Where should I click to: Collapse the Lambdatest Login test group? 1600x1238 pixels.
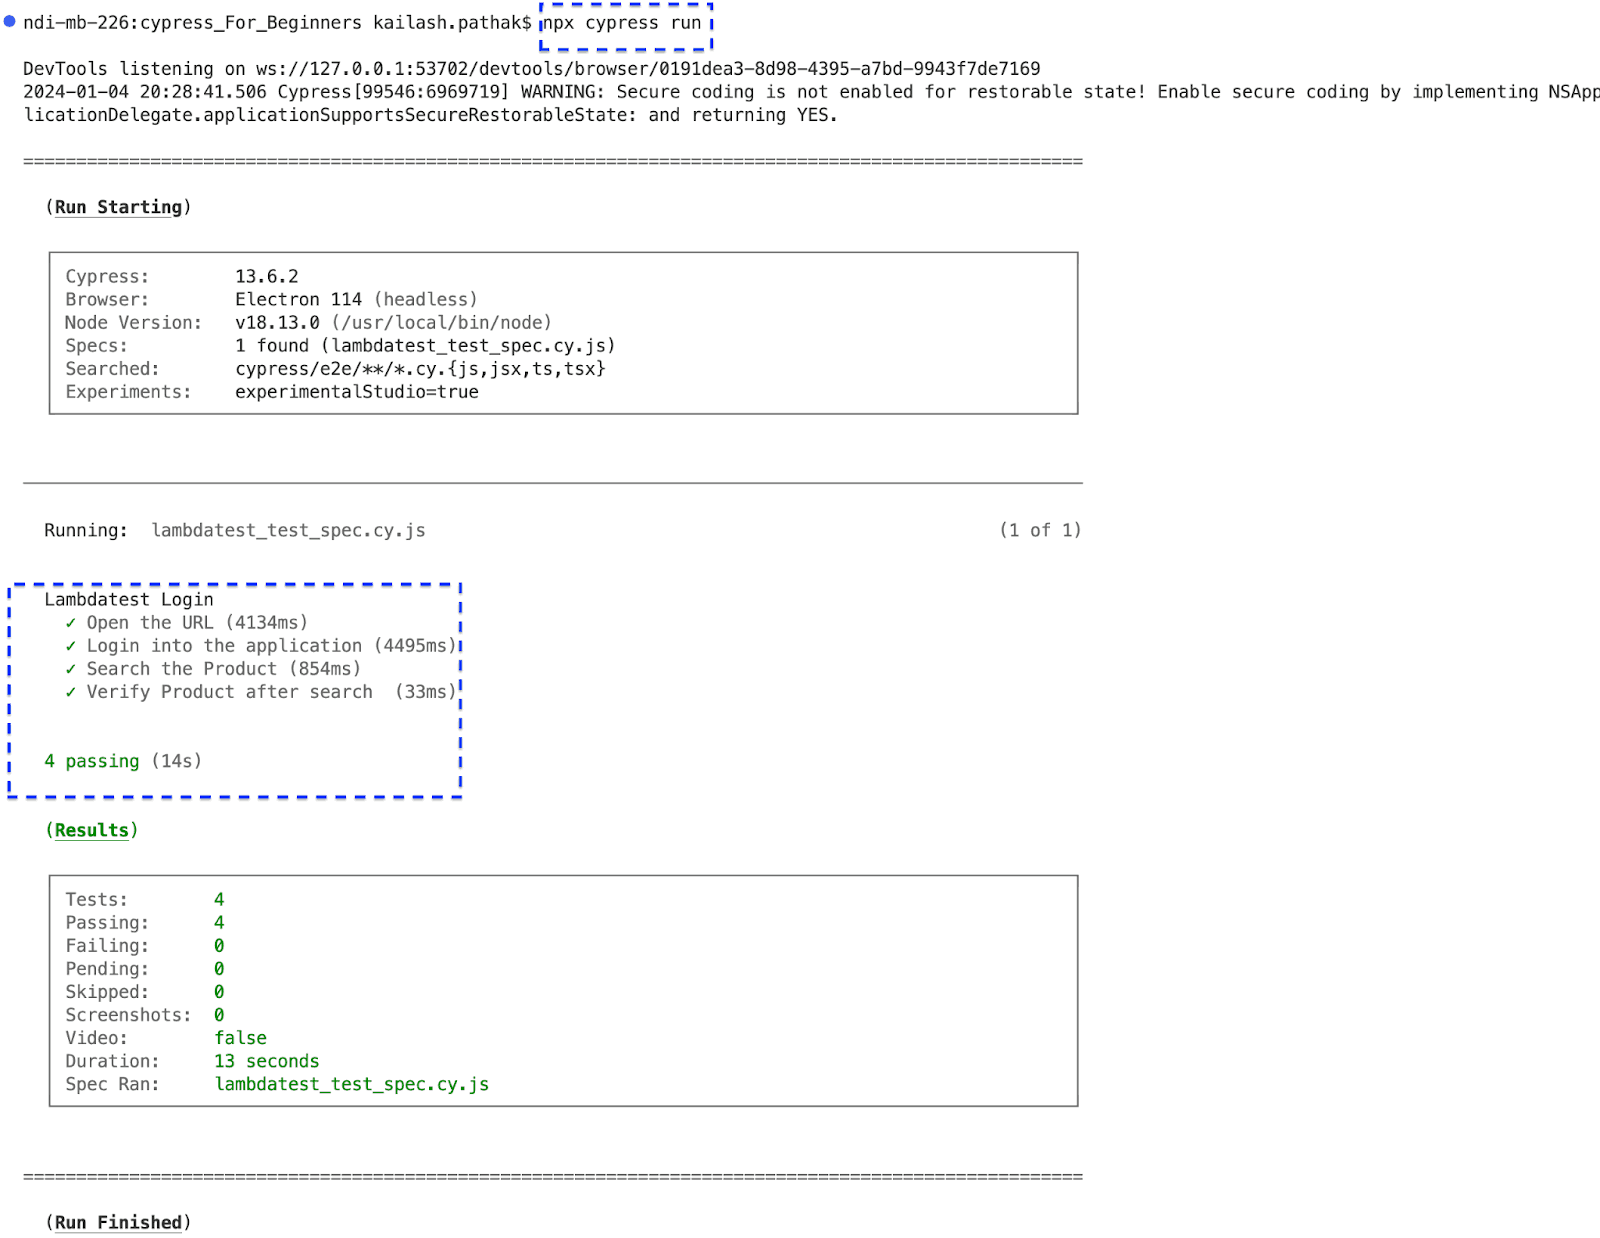click(x=128, y=599)
